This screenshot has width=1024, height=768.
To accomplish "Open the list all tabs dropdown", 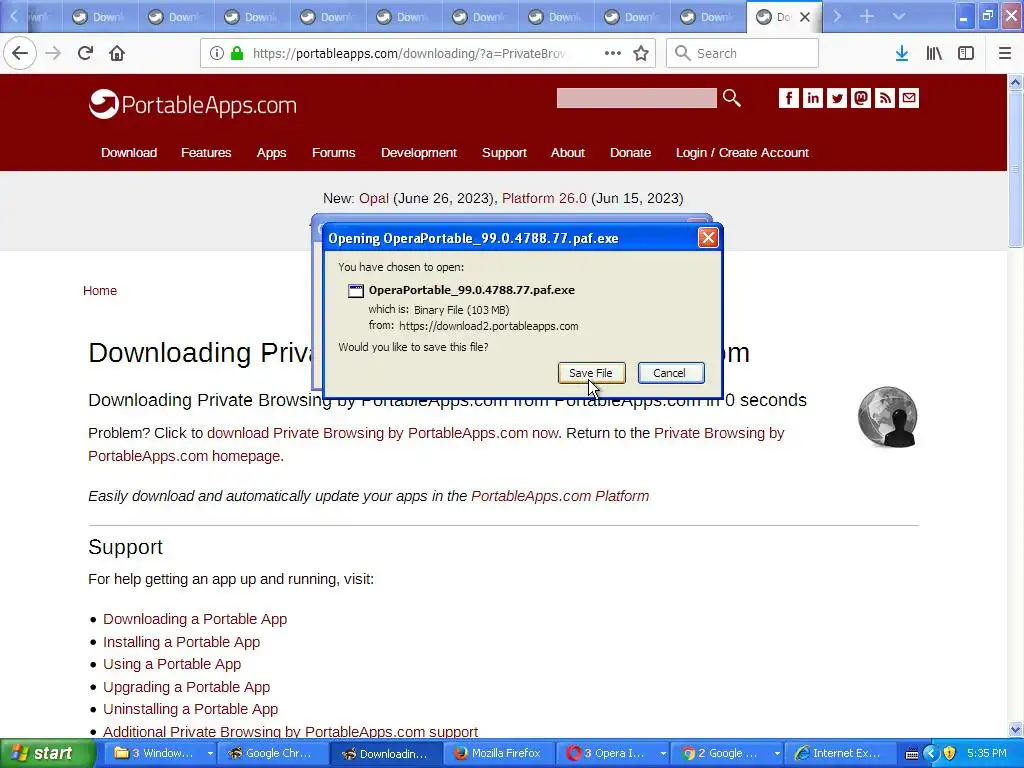I will pos(899,16).
